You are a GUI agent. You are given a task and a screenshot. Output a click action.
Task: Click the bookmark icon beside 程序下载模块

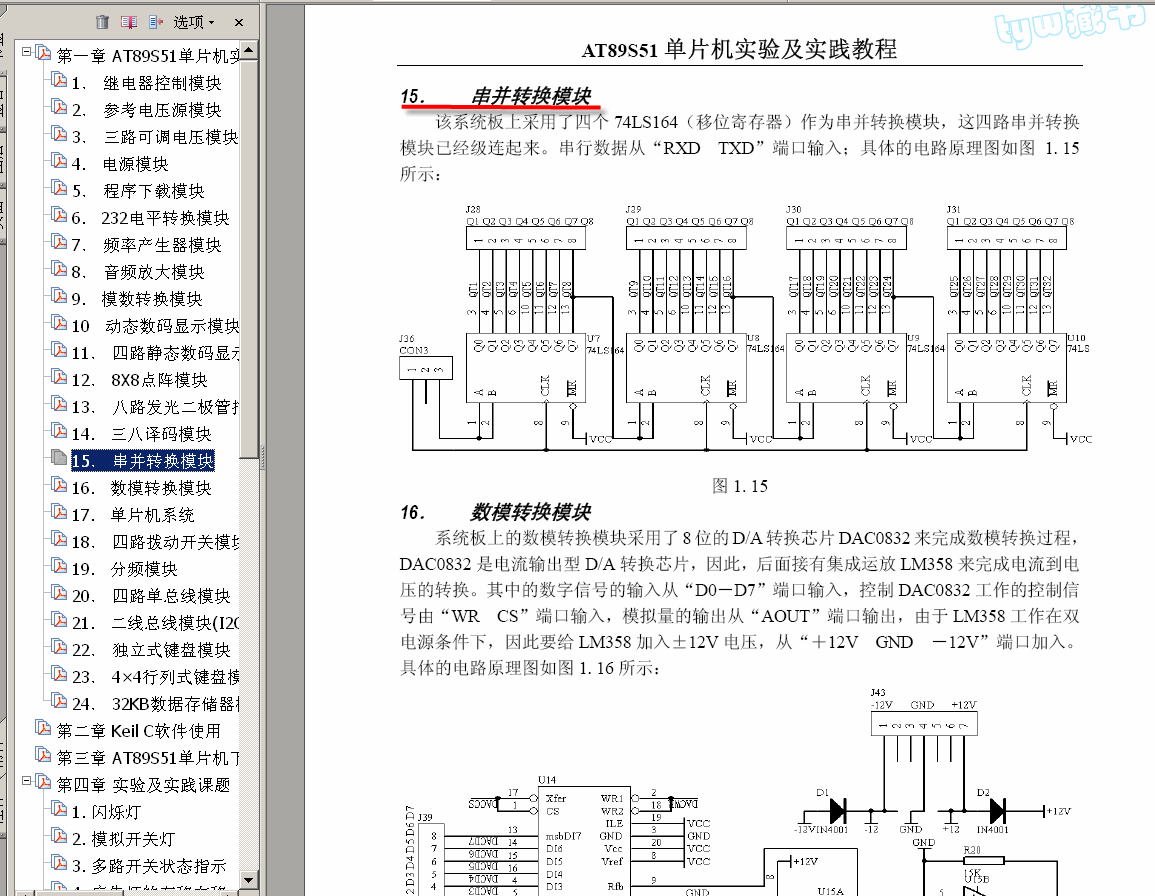point(59,189)
